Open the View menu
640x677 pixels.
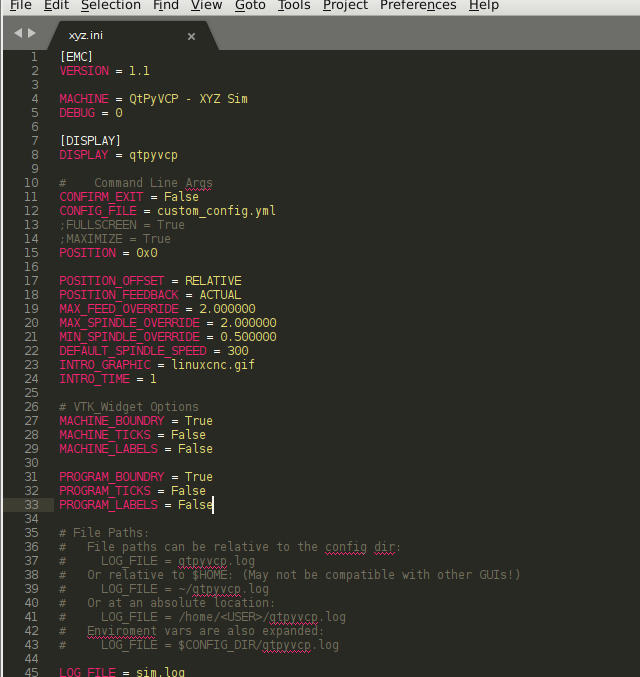click(x=206, y=5)
